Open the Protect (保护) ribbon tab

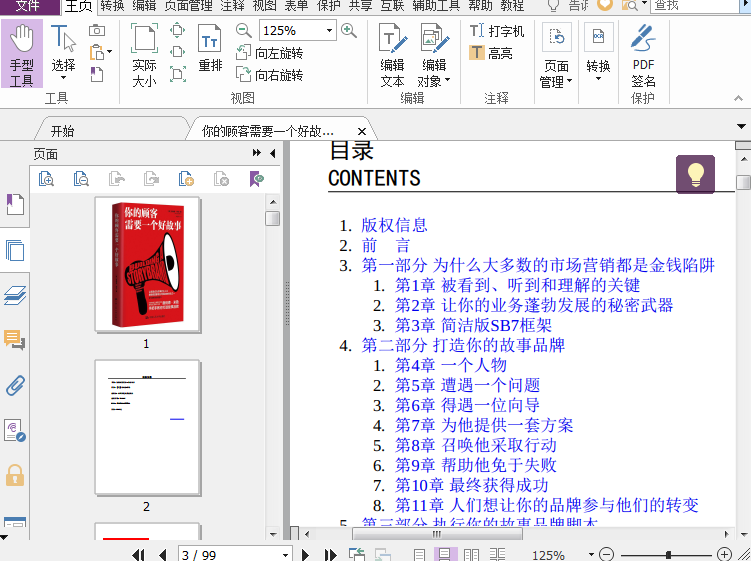click(329, 6)
